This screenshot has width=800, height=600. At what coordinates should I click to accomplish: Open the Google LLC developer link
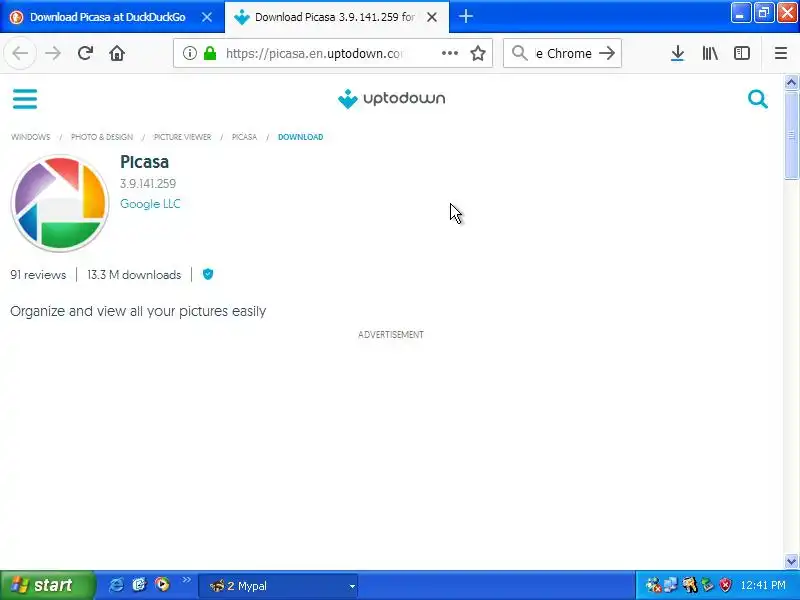(x=150, y=204)
